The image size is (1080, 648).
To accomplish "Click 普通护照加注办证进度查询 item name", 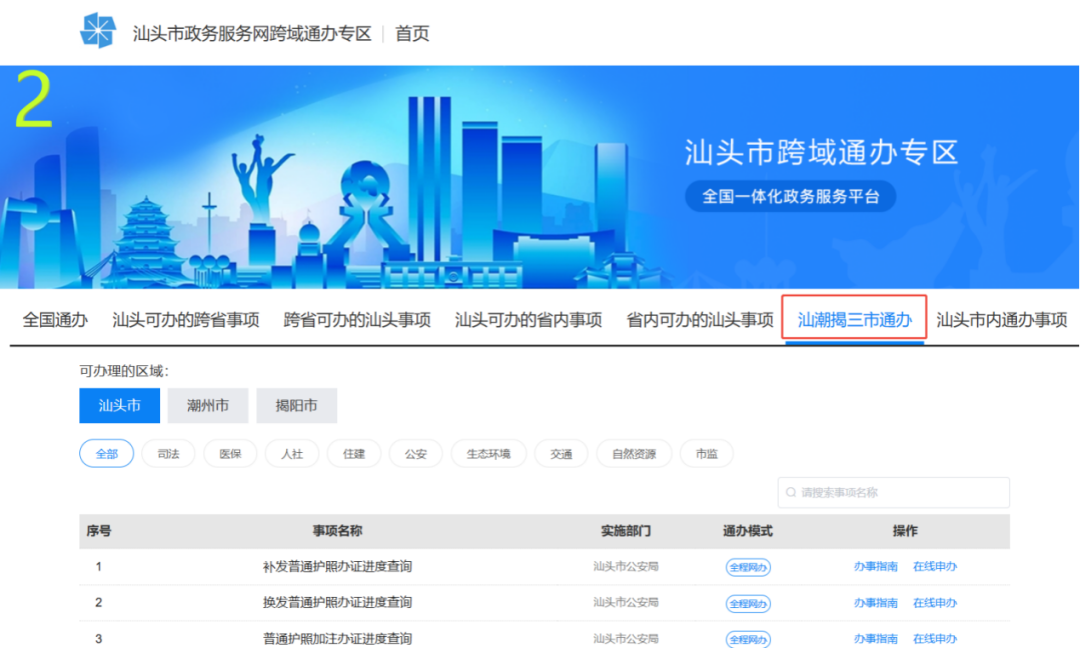I will tap(338, 638).
